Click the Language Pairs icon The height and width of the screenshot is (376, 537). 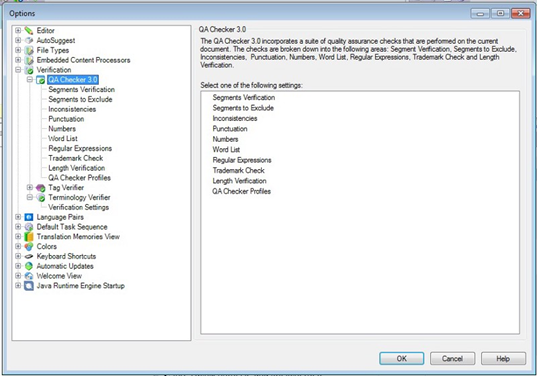click(x=29, y=217)
